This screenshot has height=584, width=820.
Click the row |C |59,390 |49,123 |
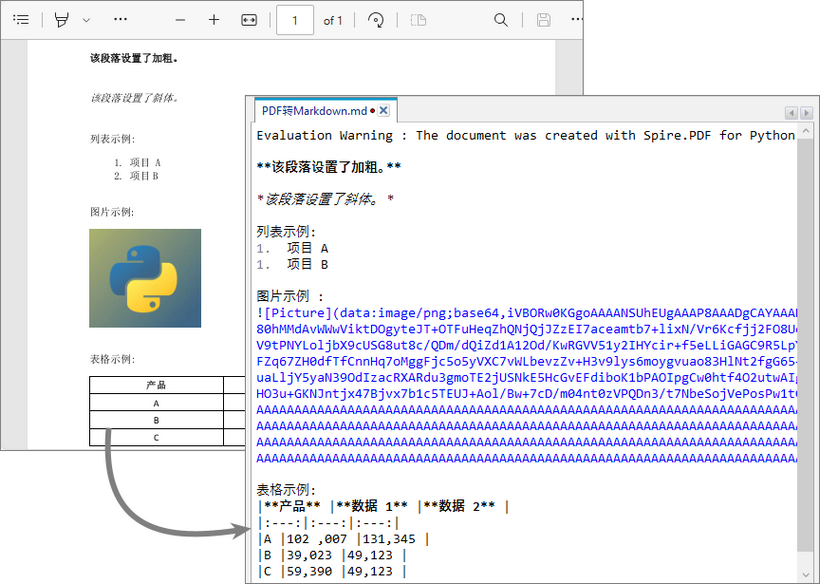[x=332, y=571]
